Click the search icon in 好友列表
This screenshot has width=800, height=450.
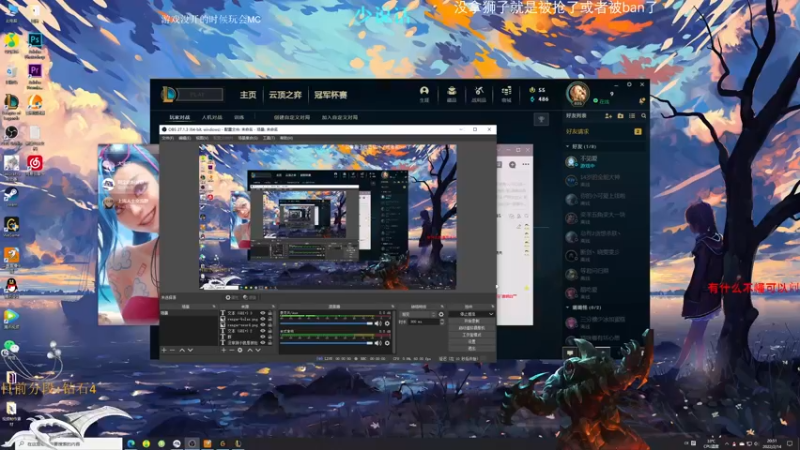(643, 116)
